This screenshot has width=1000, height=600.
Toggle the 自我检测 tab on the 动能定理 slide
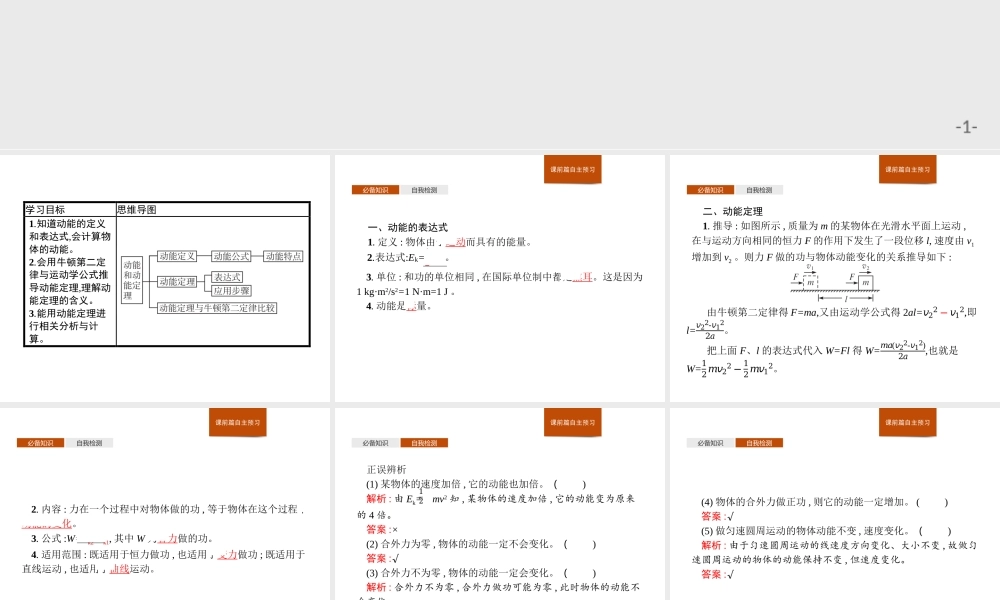tap(760, 189)
